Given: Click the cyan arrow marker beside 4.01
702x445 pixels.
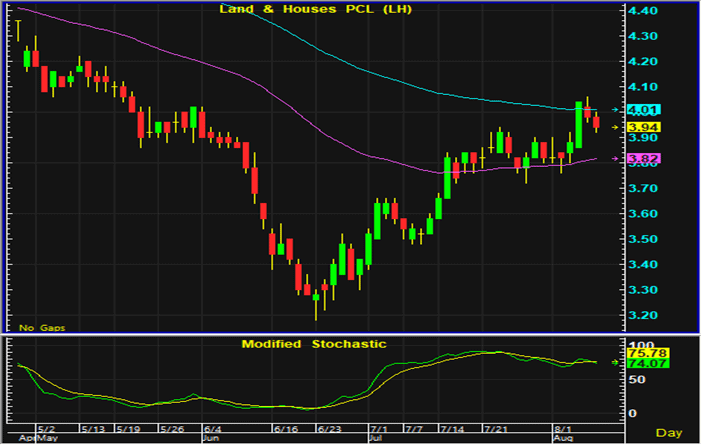Looking at the screenshot, I should pyautogui.click(x=615, y=109).
